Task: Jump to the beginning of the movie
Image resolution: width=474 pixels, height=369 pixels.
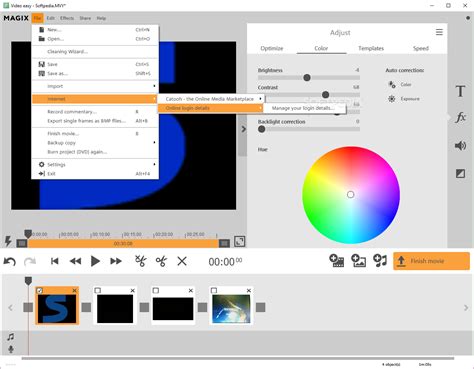Action: click(x=55, y=261)
